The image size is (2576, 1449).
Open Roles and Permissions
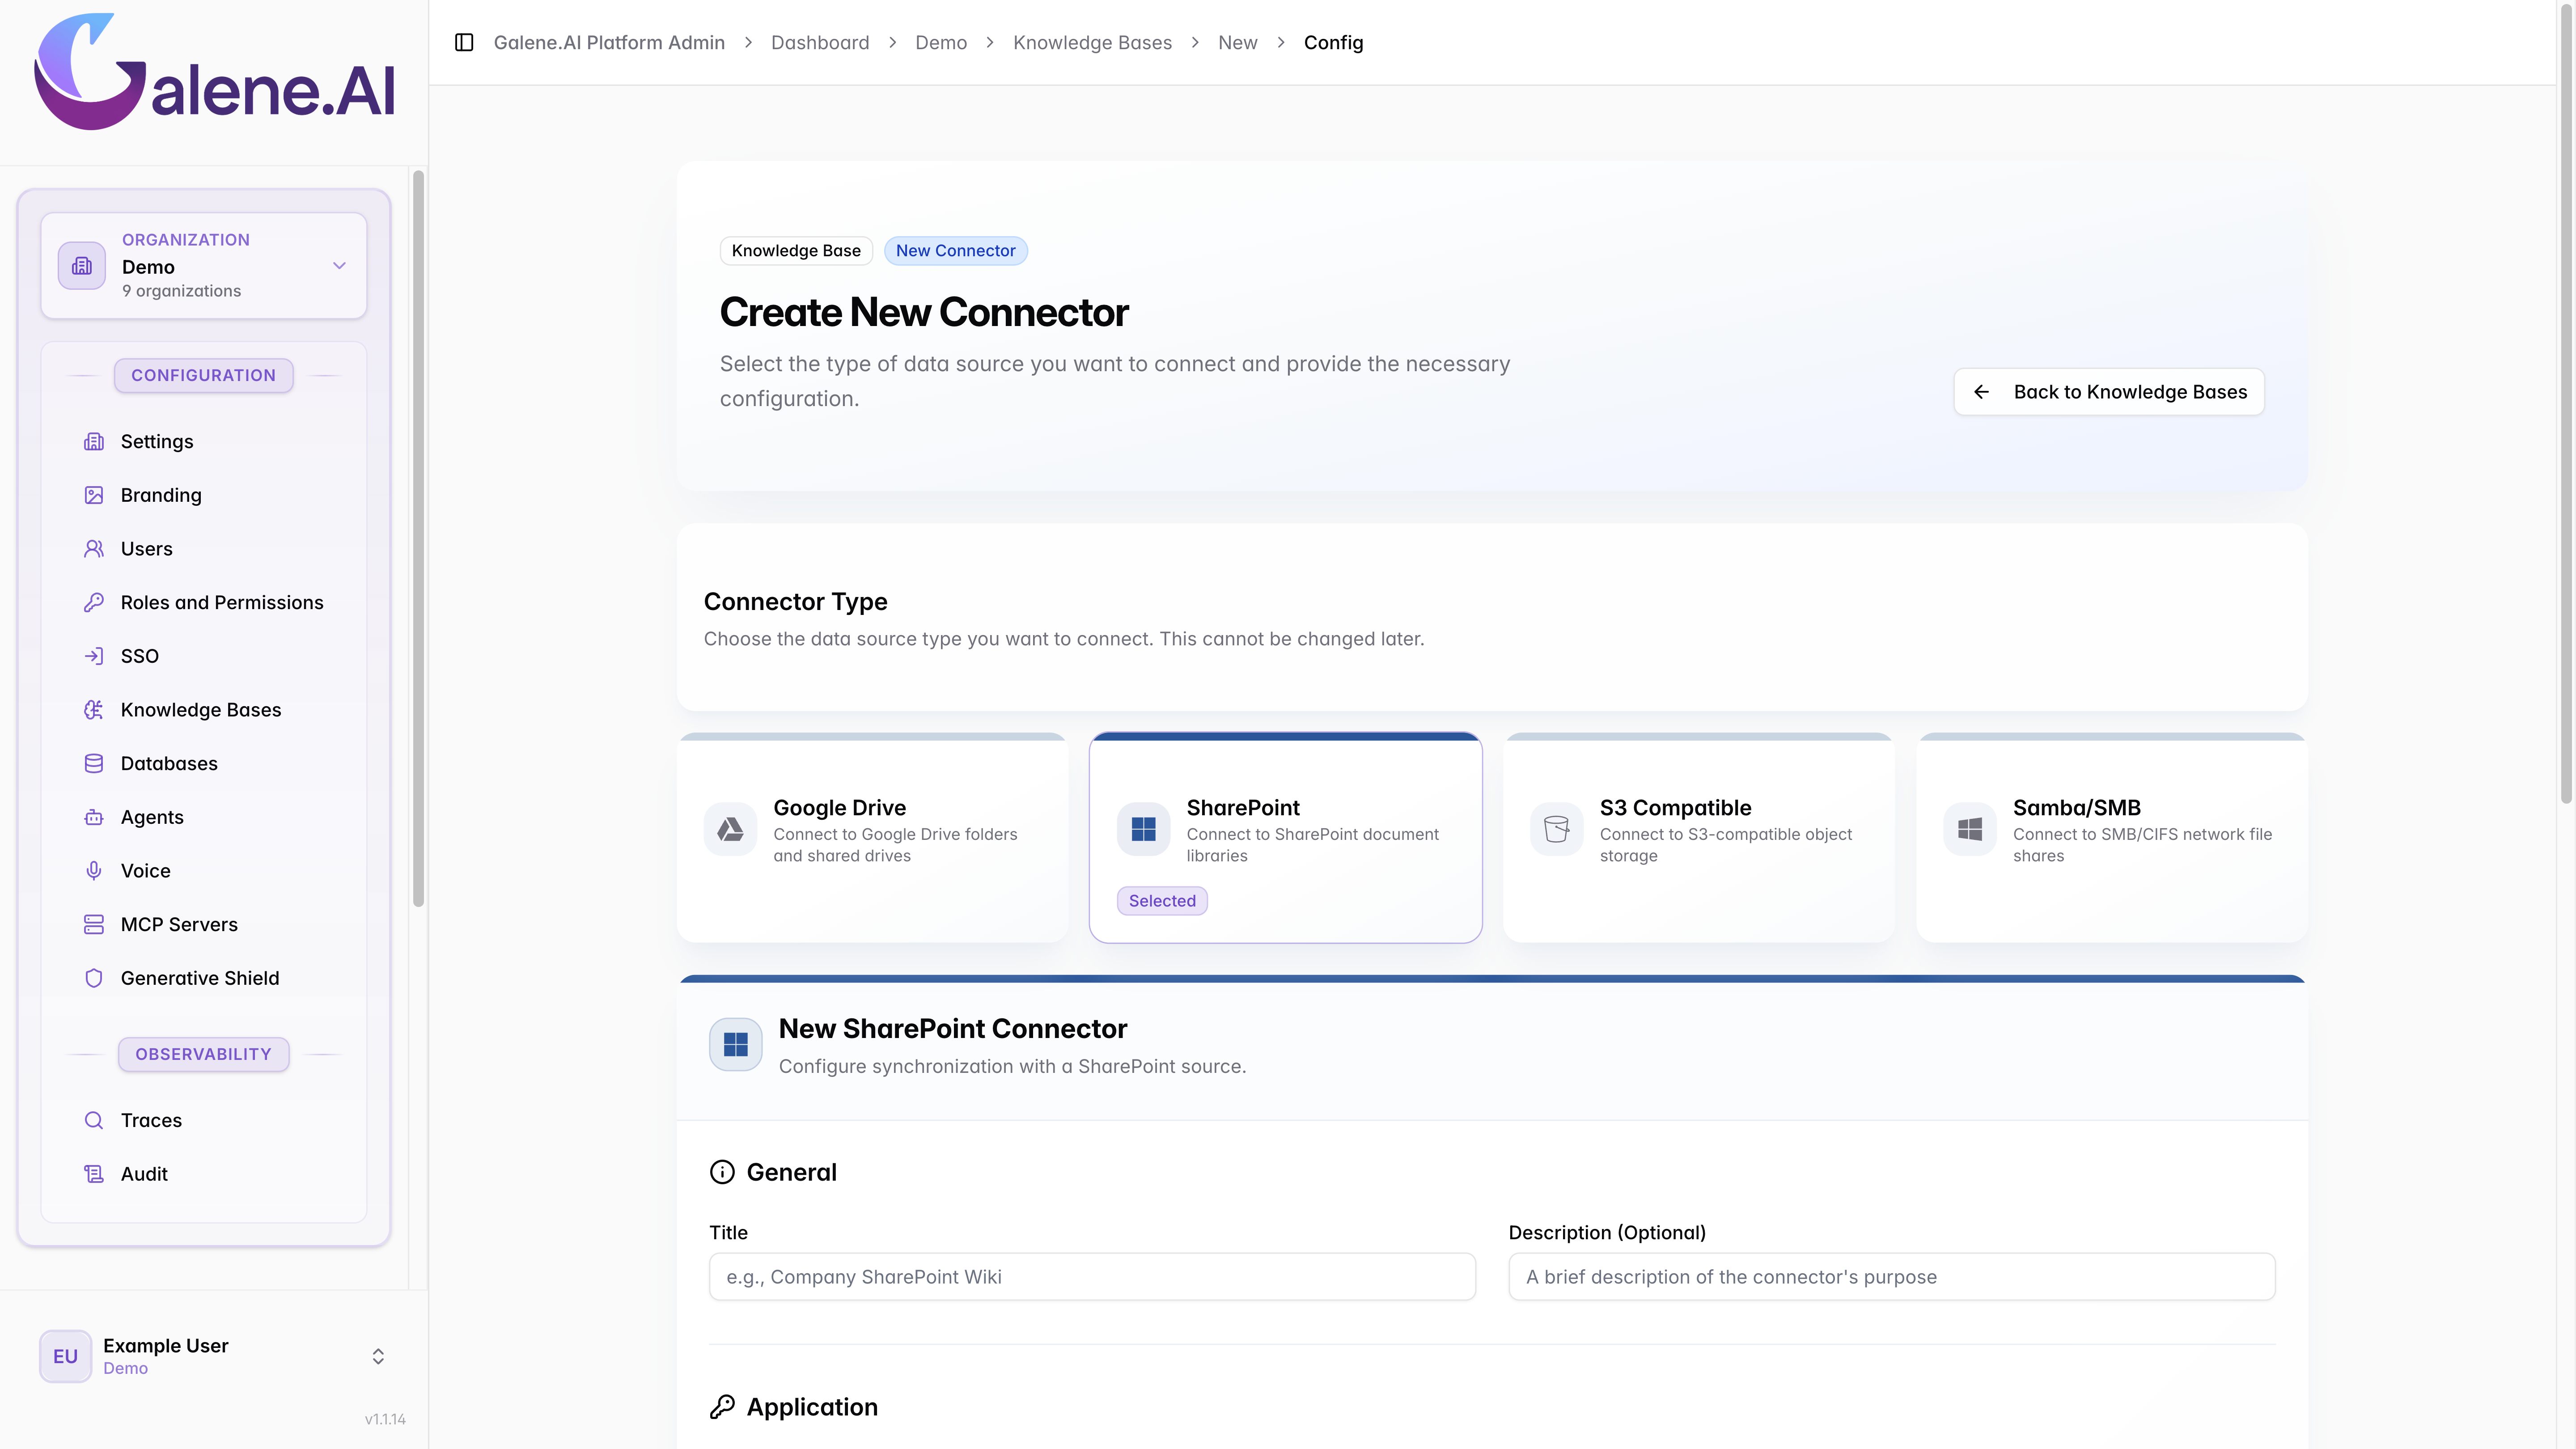click(204, 602)
